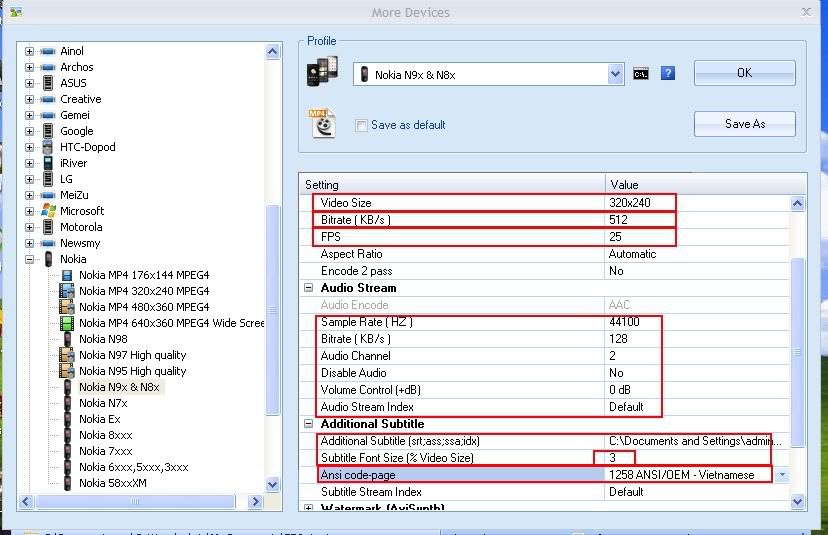
Task: Click the Subtitle Font Size value 3
Action: 614,457
